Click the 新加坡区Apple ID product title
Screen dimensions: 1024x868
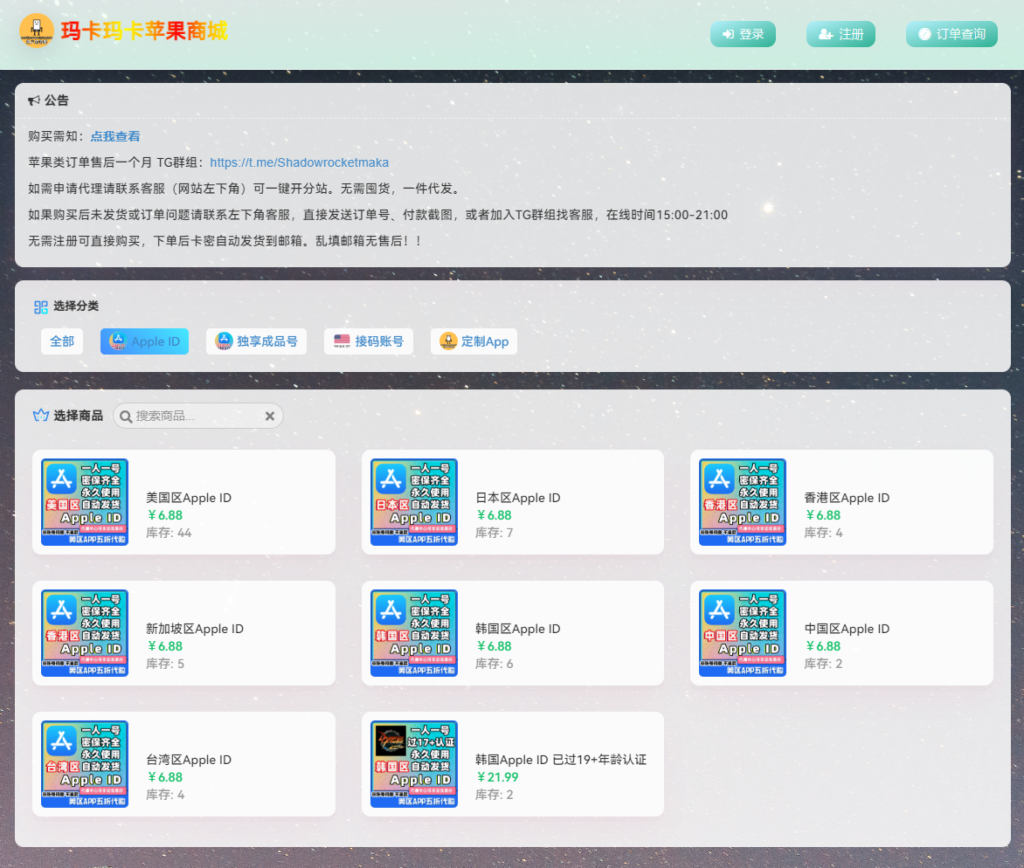pyautogui.click(x=195, y=629)
